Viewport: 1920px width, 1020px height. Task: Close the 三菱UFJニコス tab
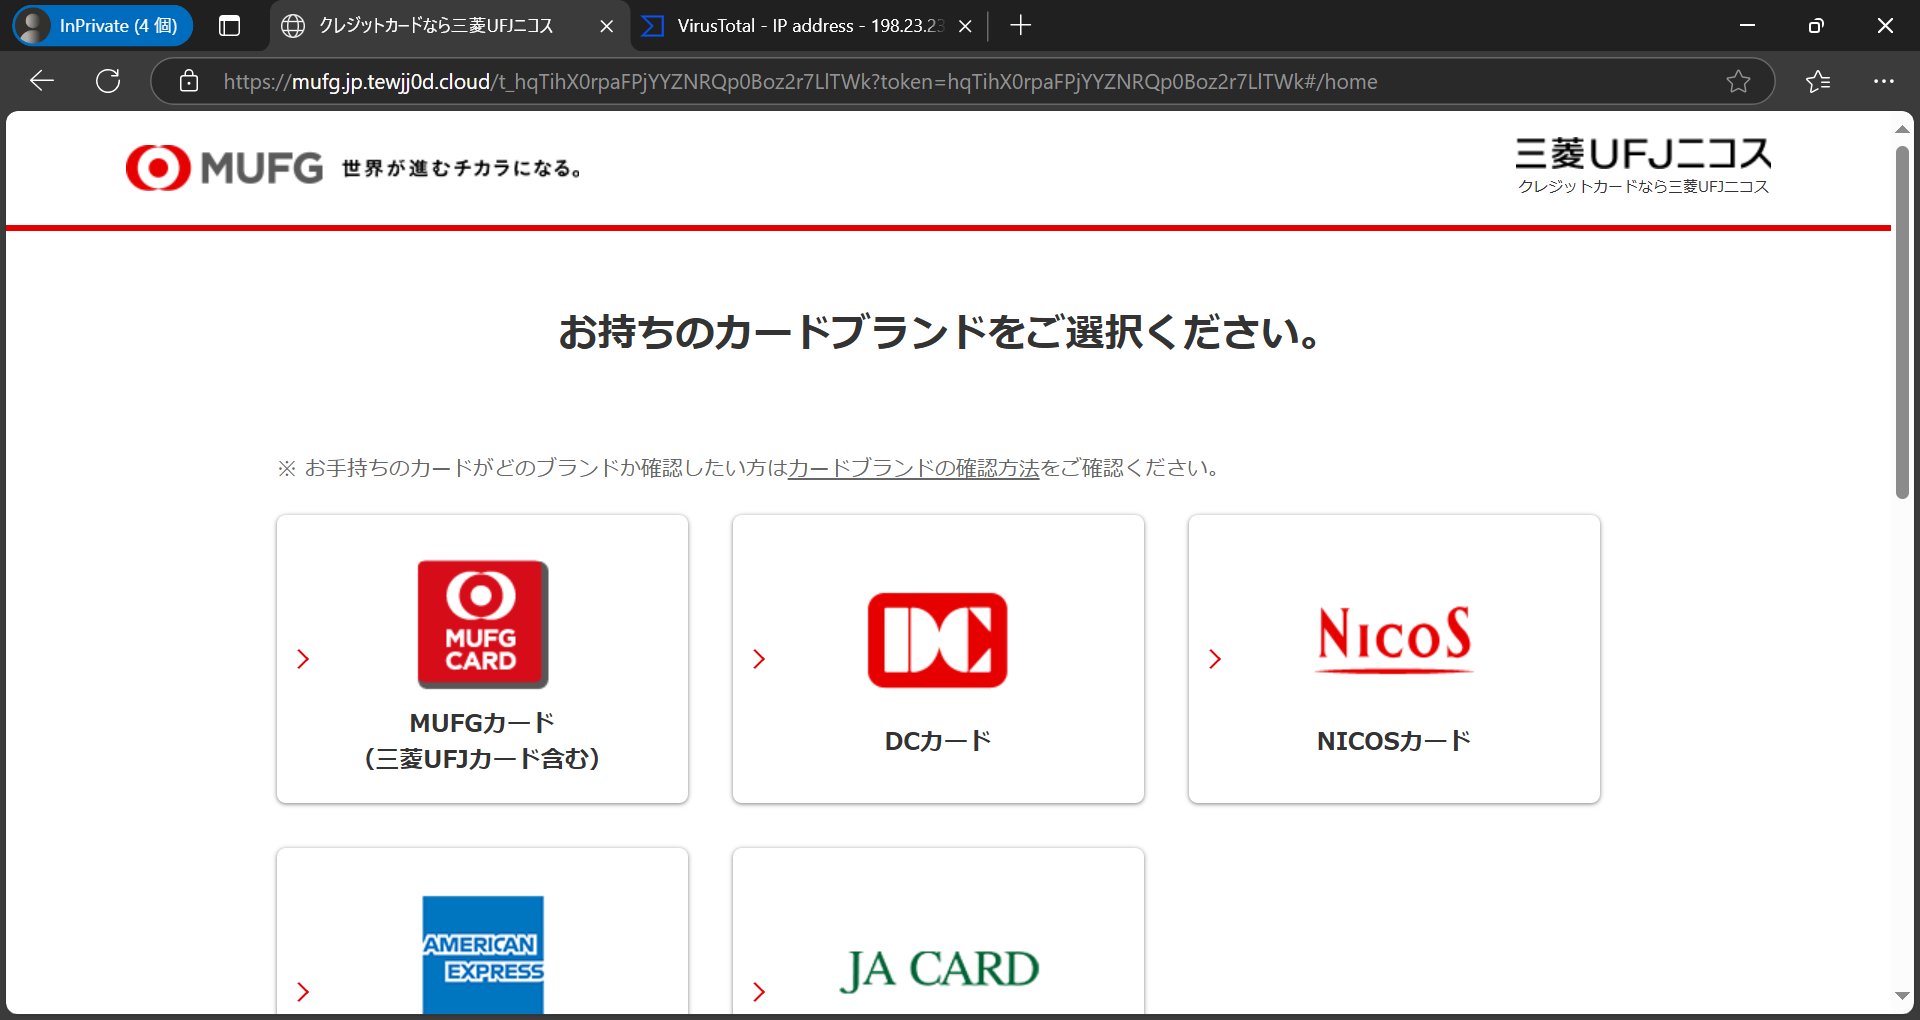[606, 26]
